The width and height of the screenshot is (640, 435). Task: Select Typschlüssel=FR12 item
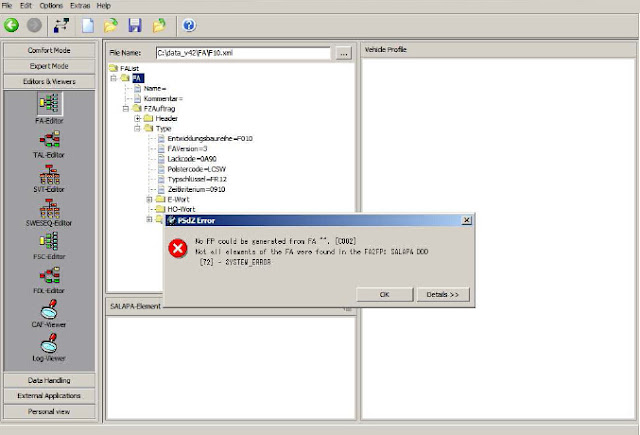tap(197, 179)
